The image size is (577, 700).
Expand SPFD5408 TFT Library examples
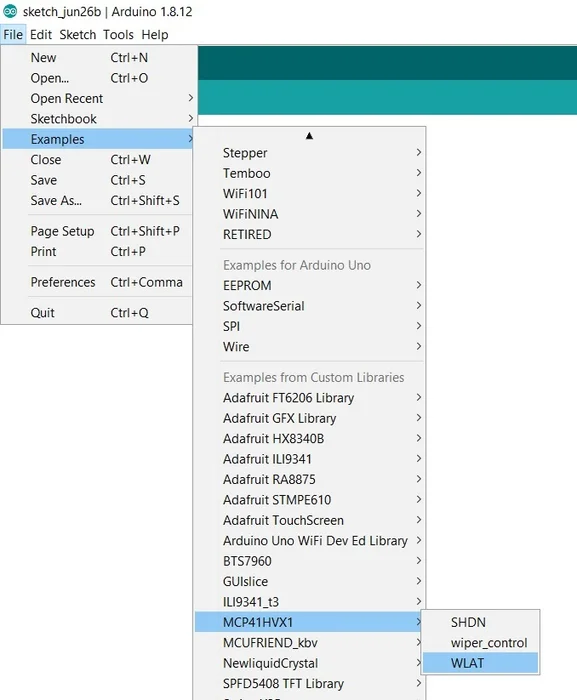pyautogui.click(x=310, y=683)
